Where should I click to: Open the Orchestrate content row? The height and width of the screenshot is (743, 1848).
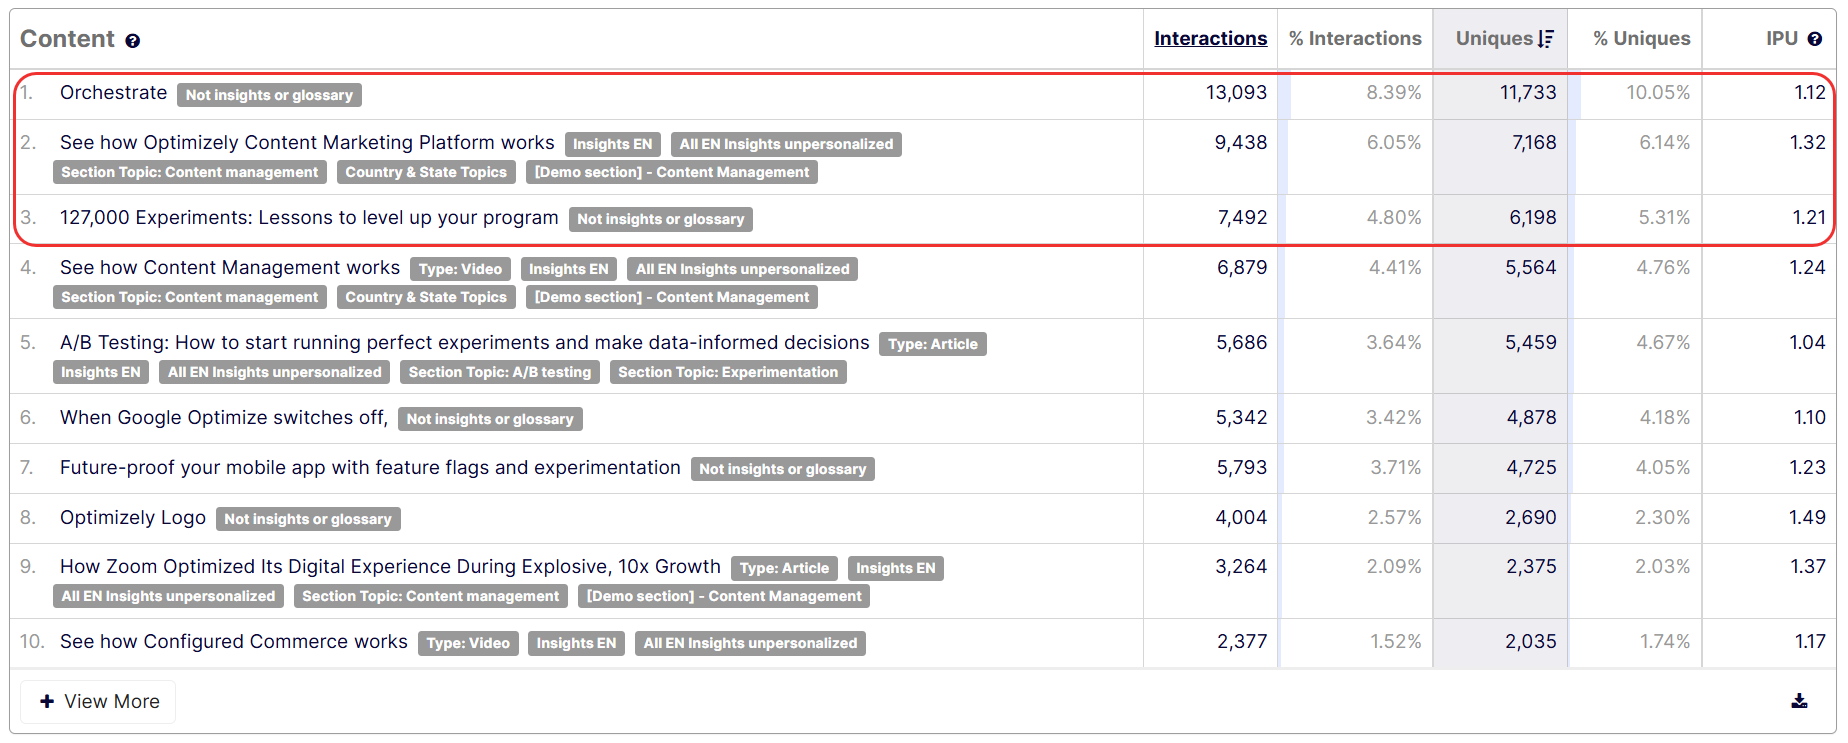(x=113, y=93)
